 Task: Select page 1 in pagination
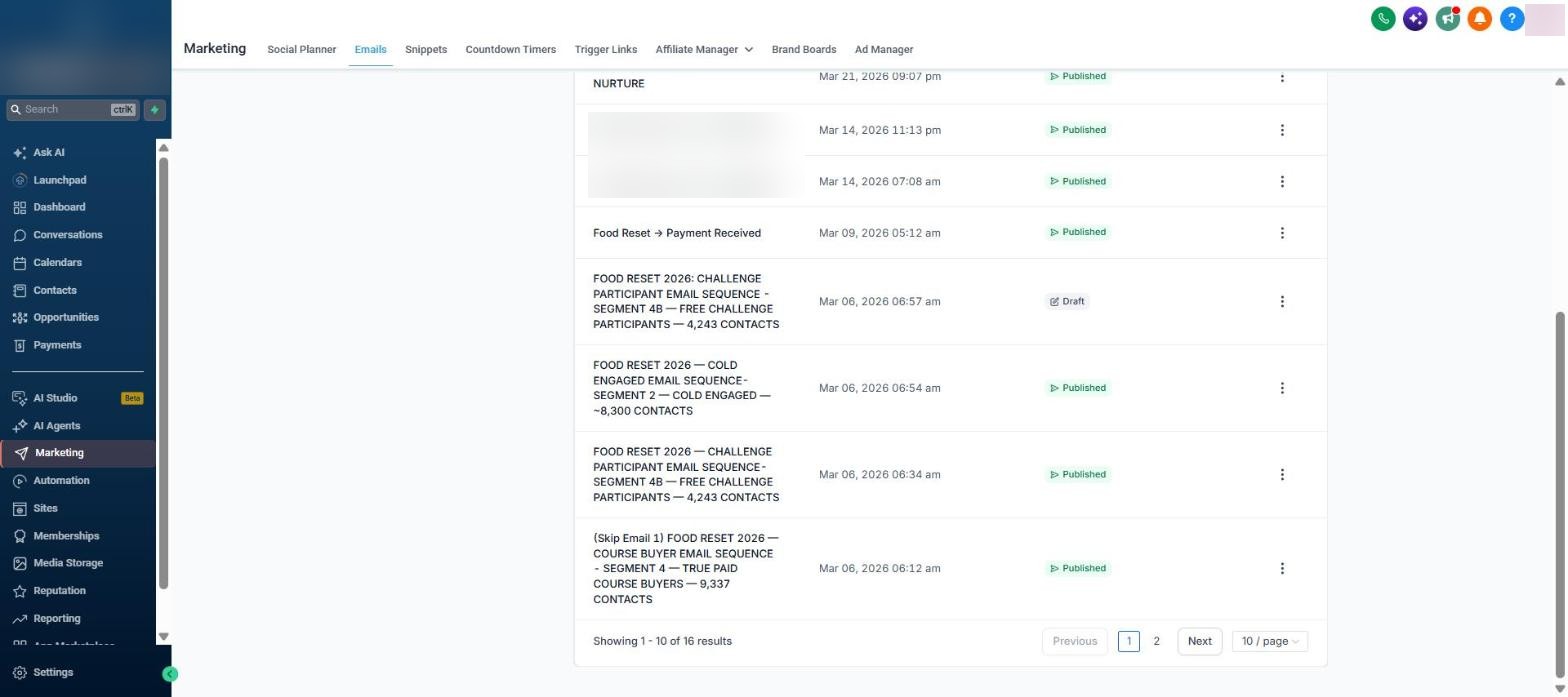pos(1129,642)
